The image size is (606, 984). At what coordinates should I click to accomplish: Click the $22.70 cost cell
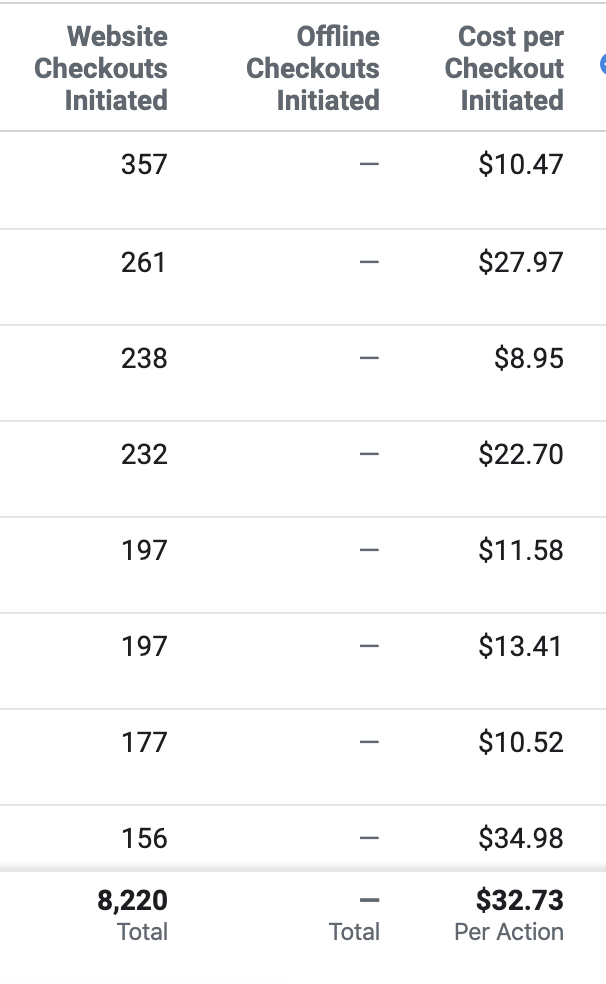521,454
